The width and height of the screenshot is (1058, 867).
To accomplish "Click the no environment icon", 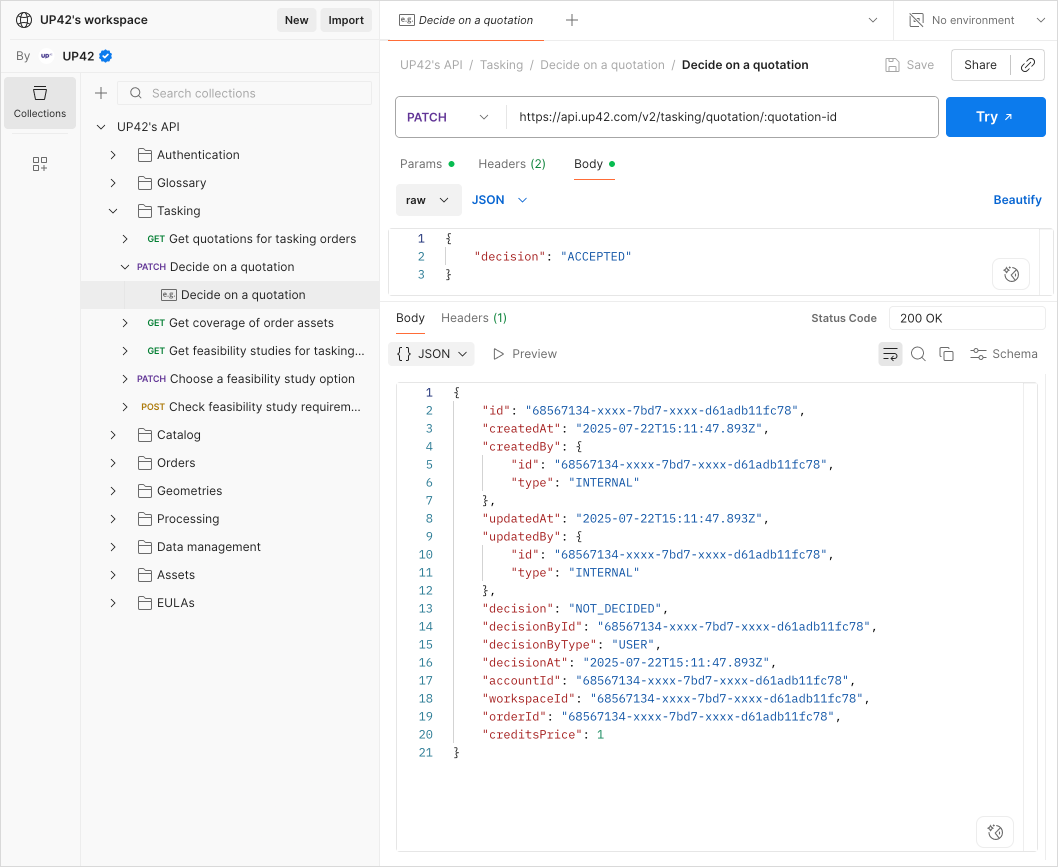I will (x=916, y=20).
